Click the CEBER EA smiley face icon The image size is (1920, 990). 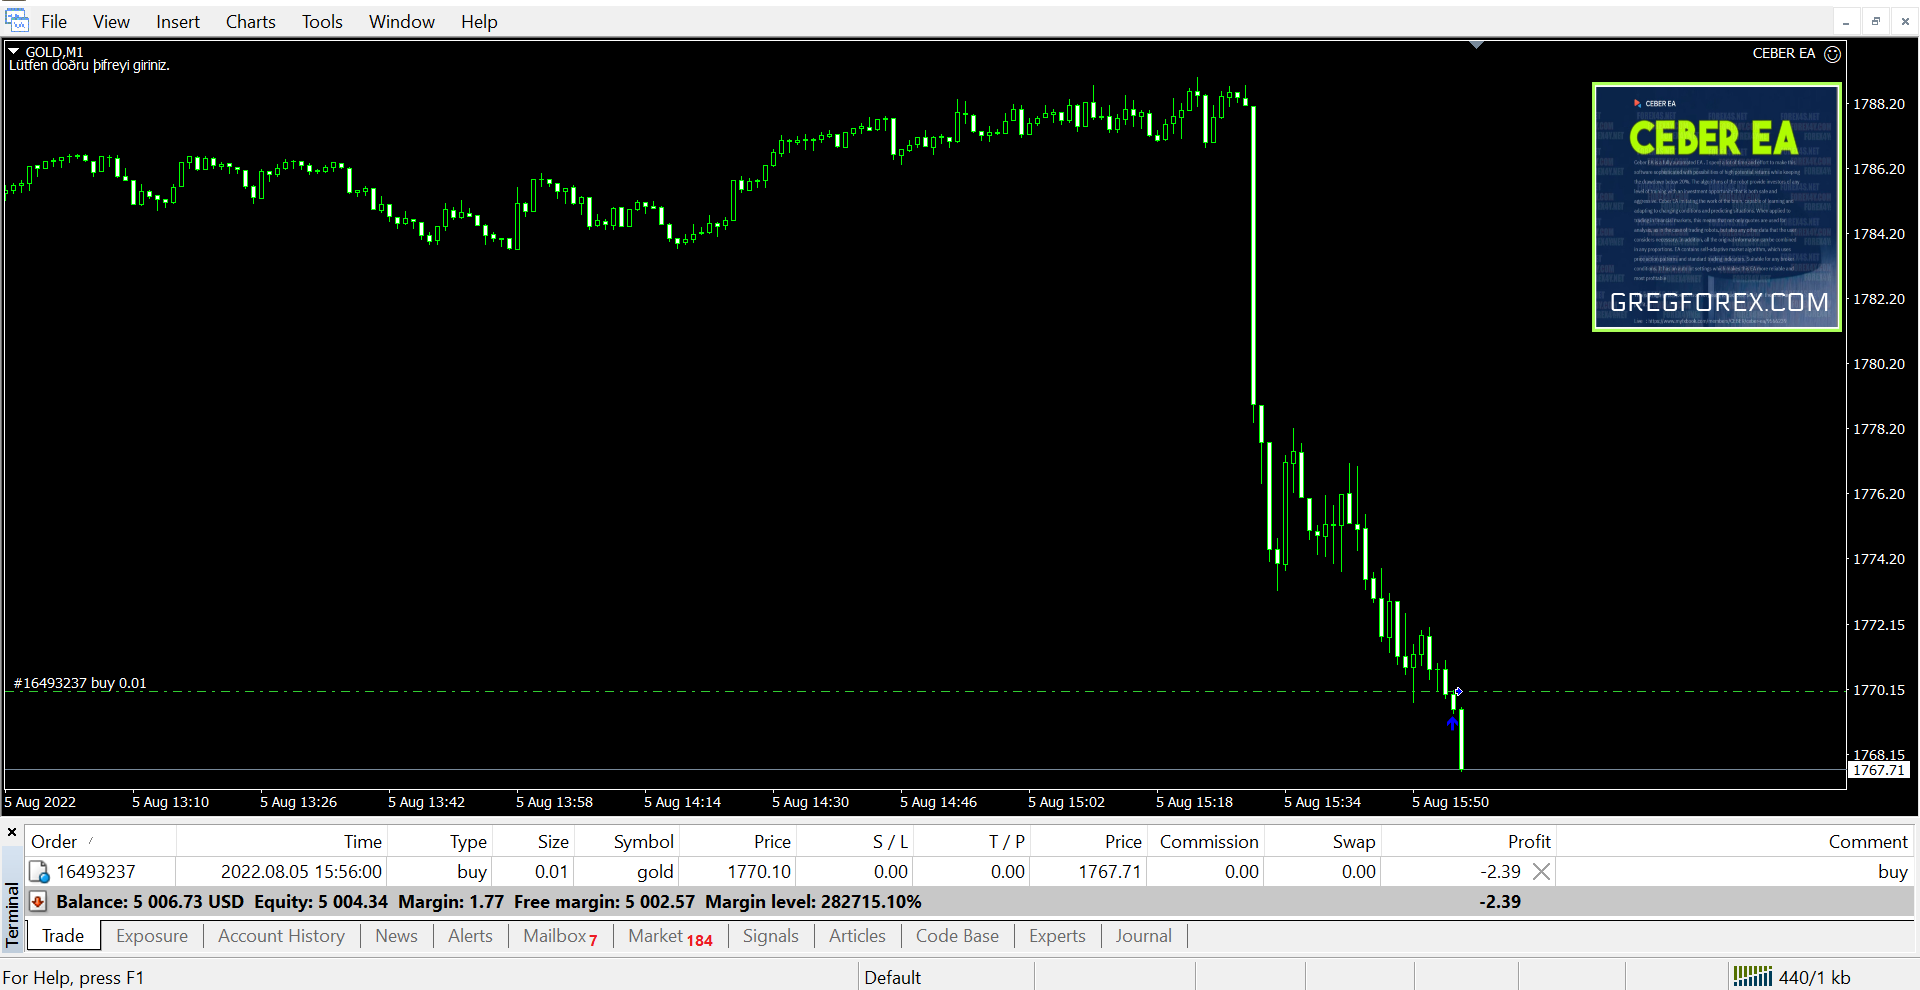click(x=1832, y=54)
